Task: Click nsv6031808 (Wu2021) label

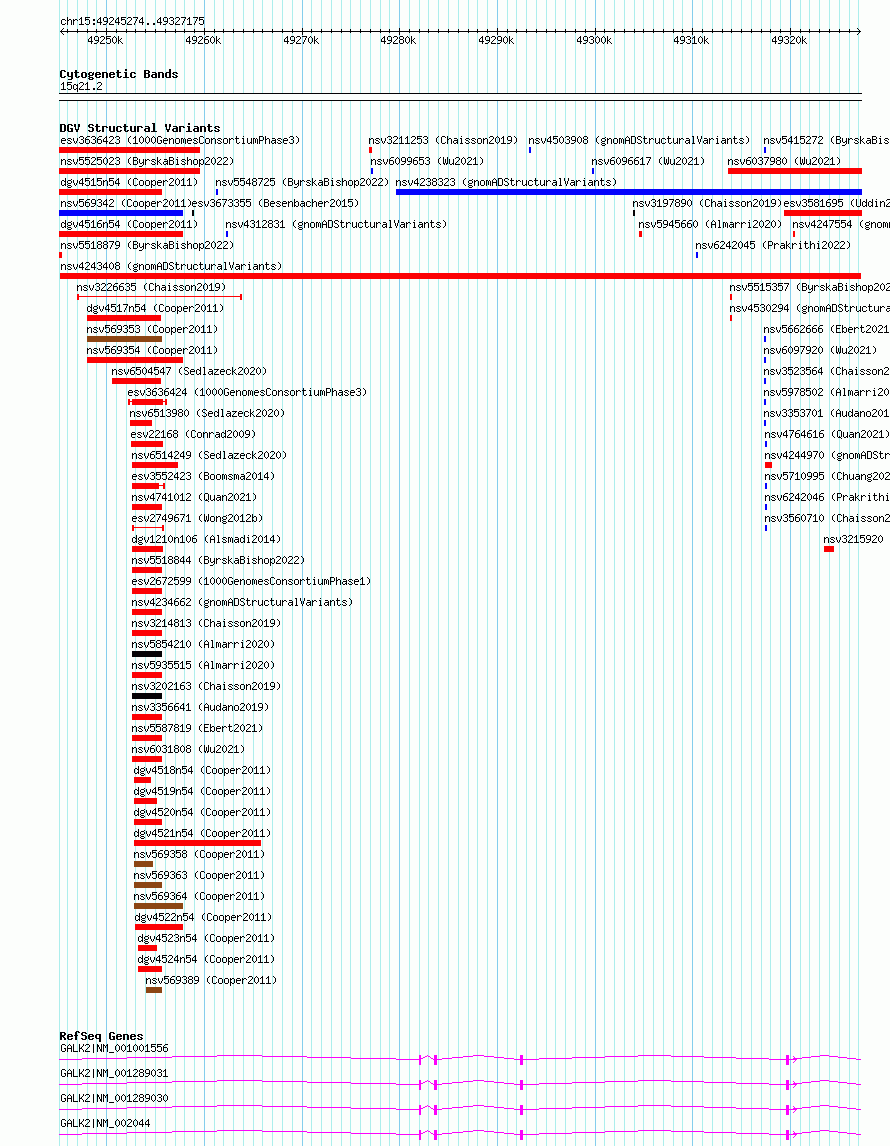Action: (x=189, y=750)
